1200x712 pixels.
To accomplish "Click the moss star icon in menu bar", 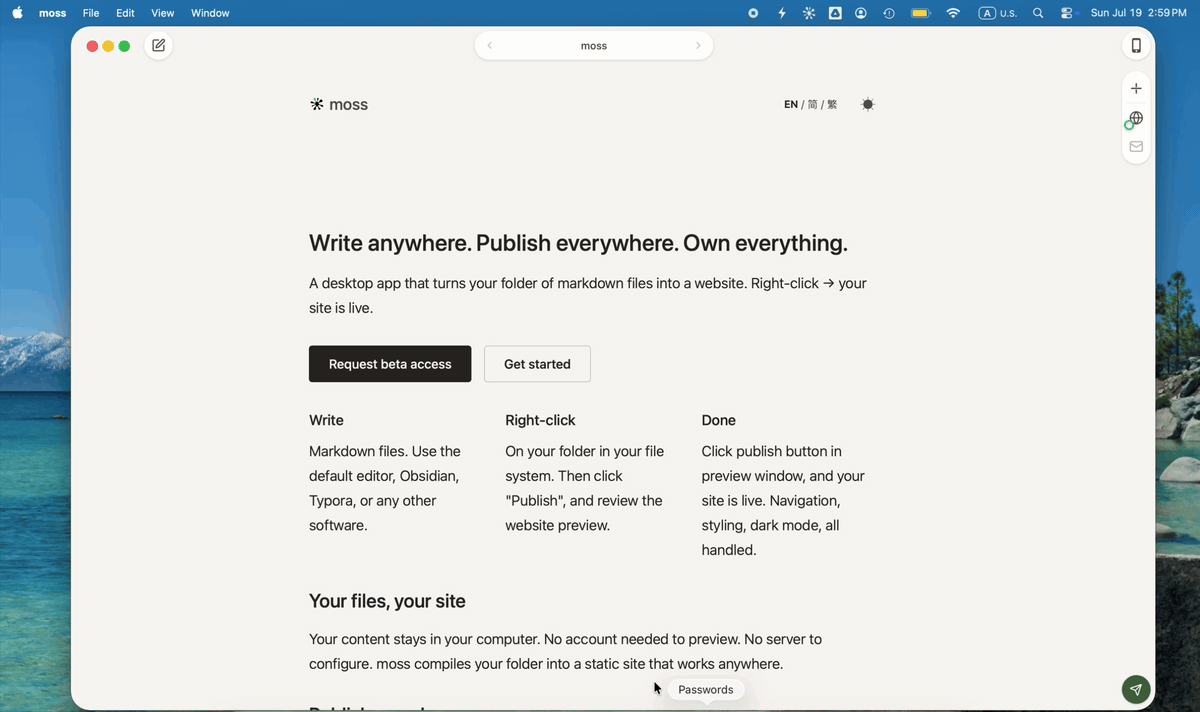I will click(809, 13).
